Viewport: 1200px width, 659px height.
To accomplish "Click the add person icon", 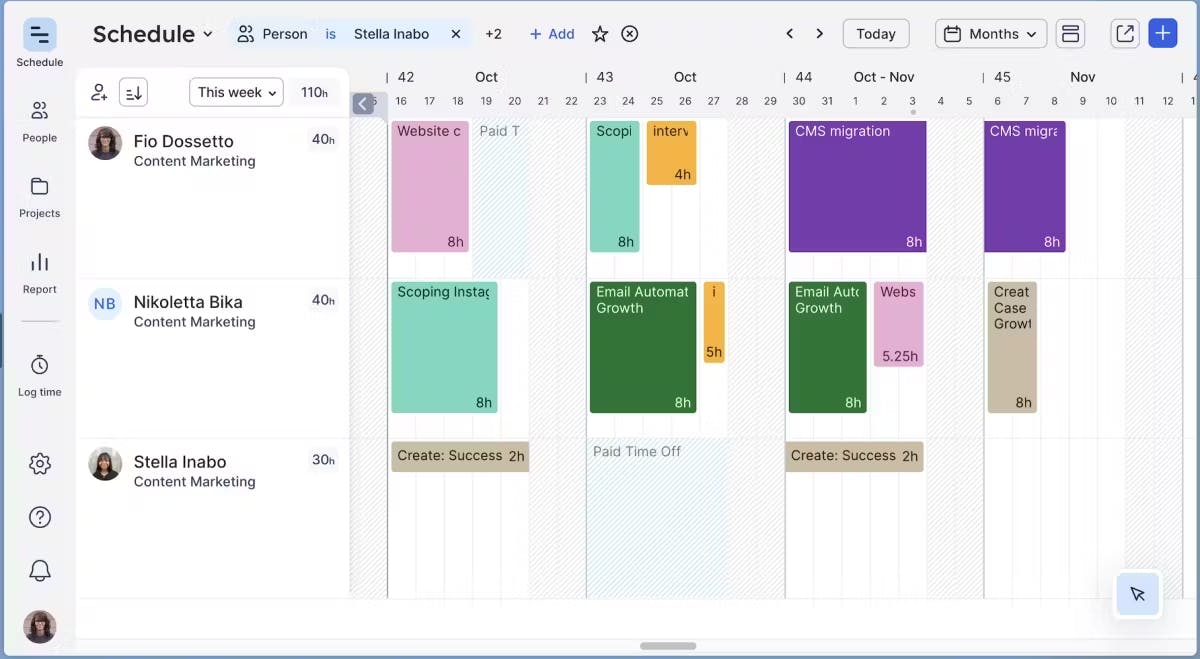I will point(99,93).
